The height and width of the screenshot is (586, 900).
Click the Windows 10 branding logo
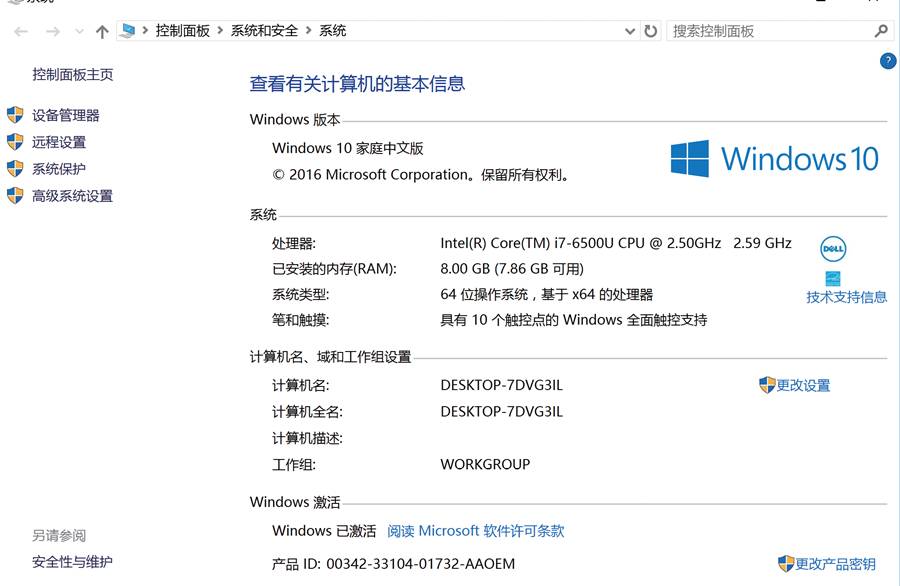[775, 158]
